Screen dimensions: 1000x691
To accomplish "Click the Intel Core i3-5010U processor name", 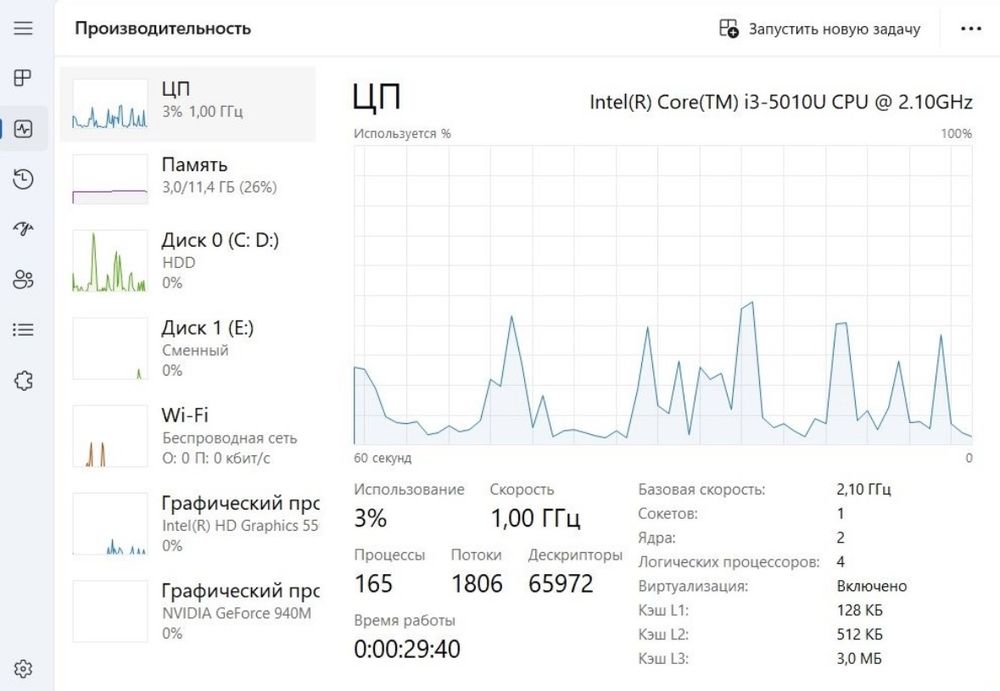I will 781,102.
